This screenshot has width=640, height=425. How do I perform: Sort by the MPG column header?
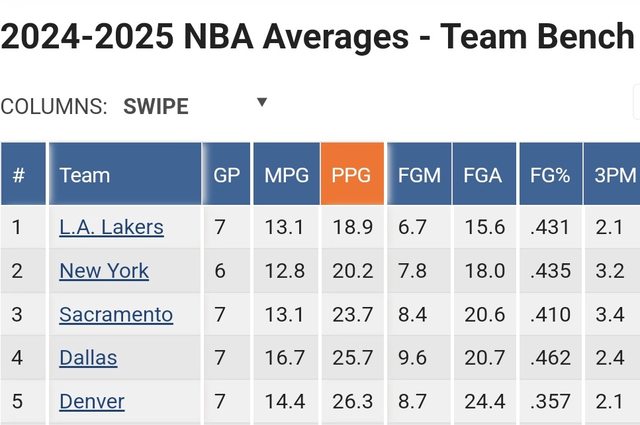[286, 175]
